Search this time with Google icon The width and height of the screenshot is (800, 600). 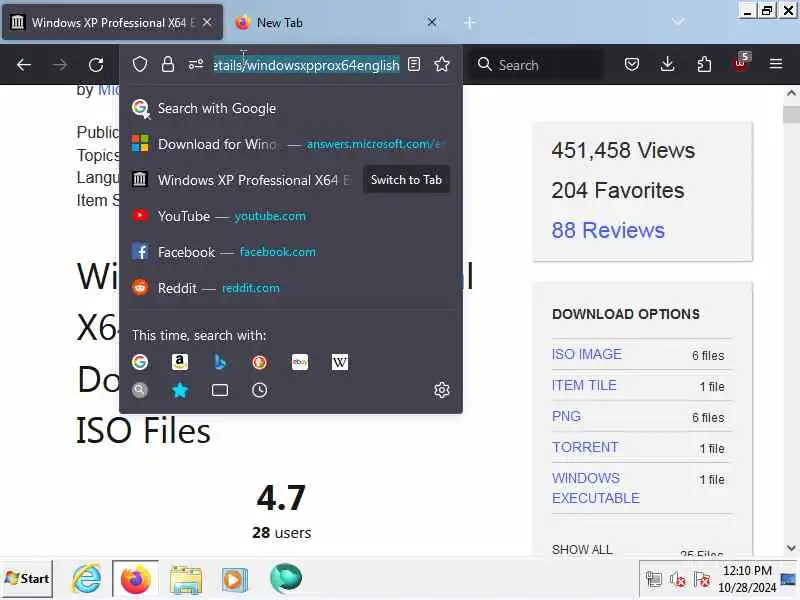140,362
